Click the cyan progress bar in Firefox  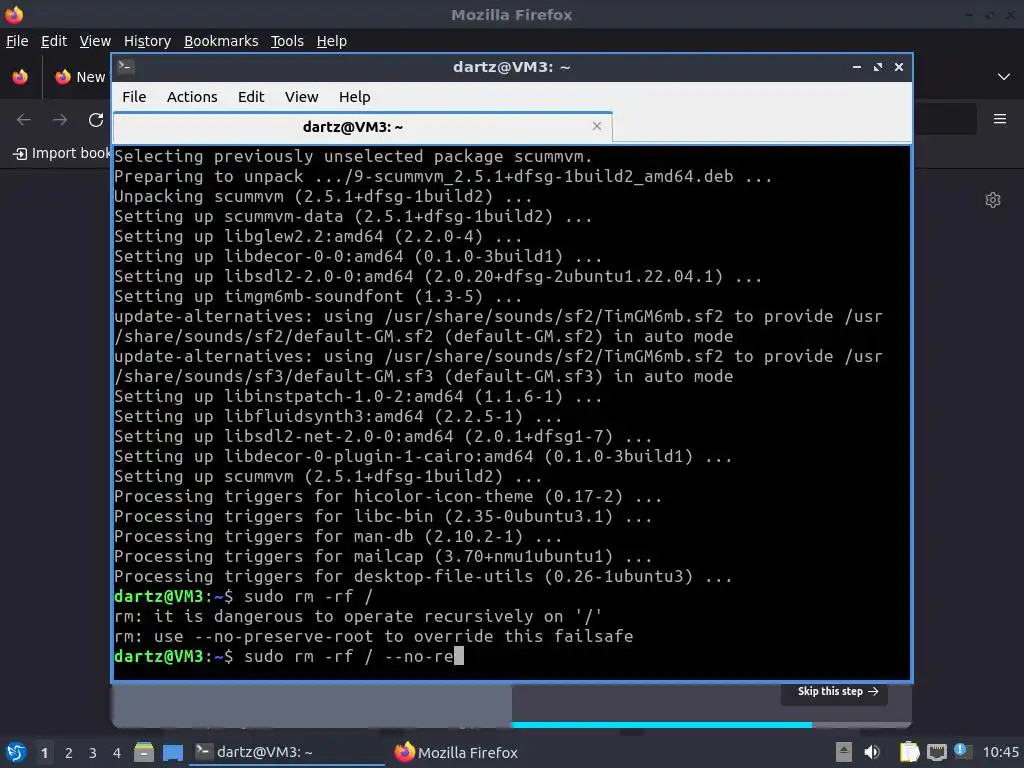pos(662,724)
